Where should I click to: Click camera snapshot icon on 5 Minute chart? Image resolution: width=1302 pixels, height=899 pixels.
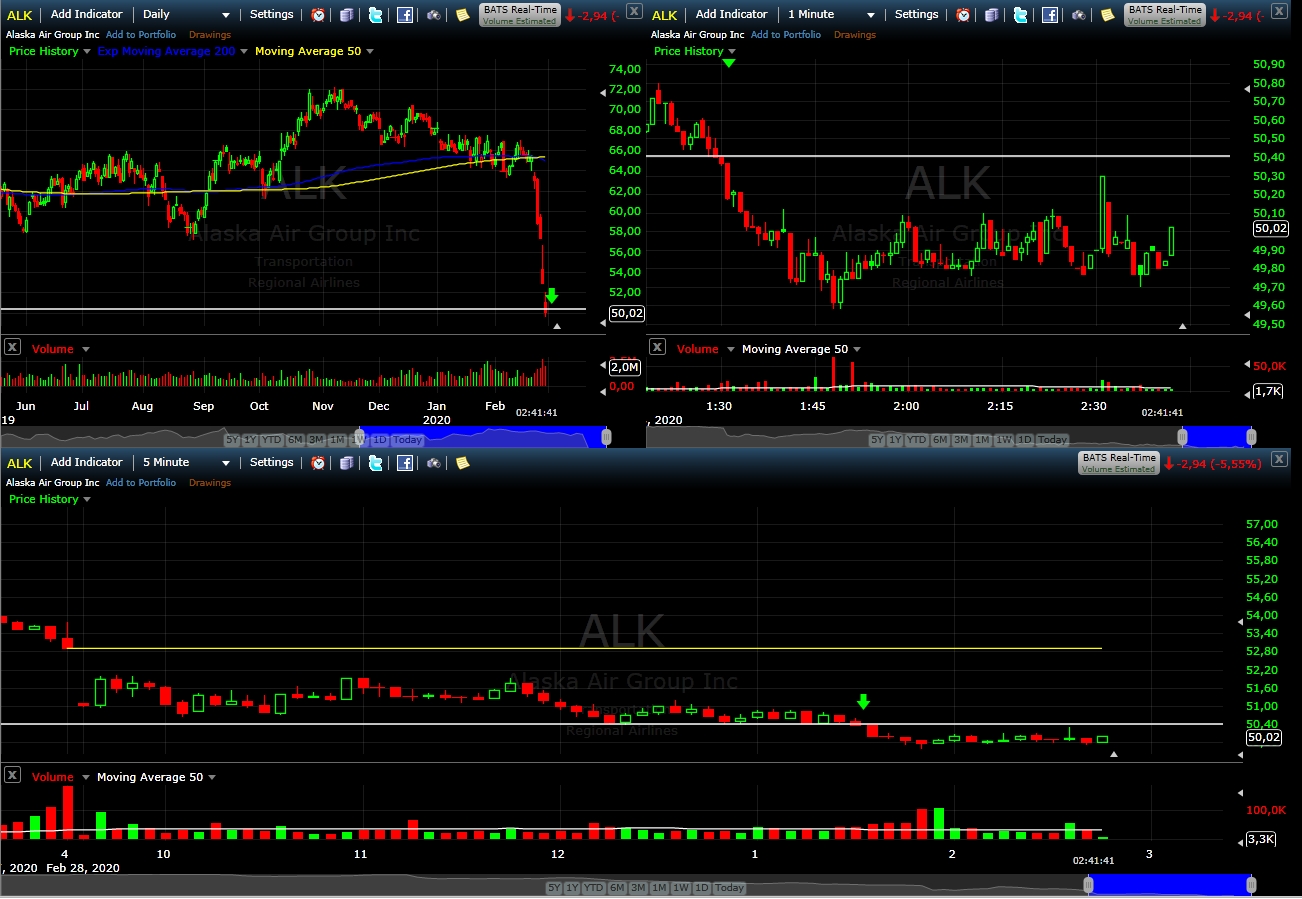(x=434, y=463)
